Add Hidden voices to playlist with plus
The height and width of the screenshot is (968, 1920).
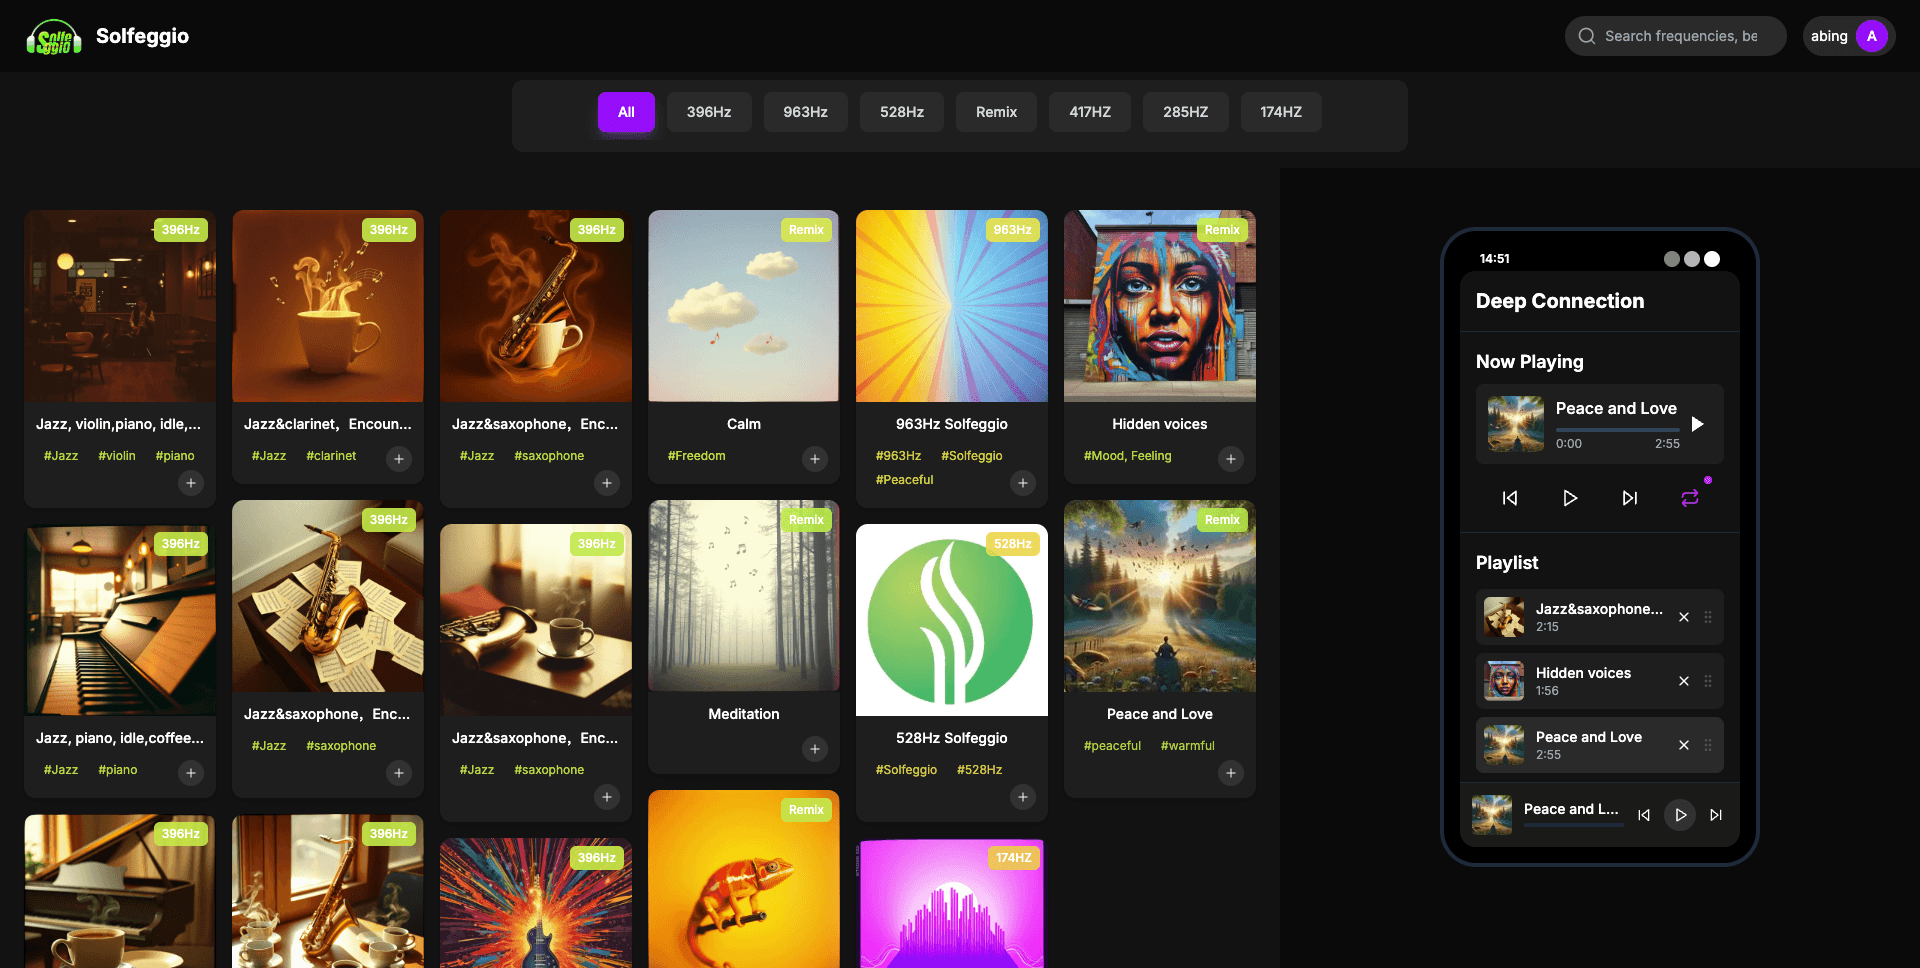pyautogui.click(x=1231, y=459)
